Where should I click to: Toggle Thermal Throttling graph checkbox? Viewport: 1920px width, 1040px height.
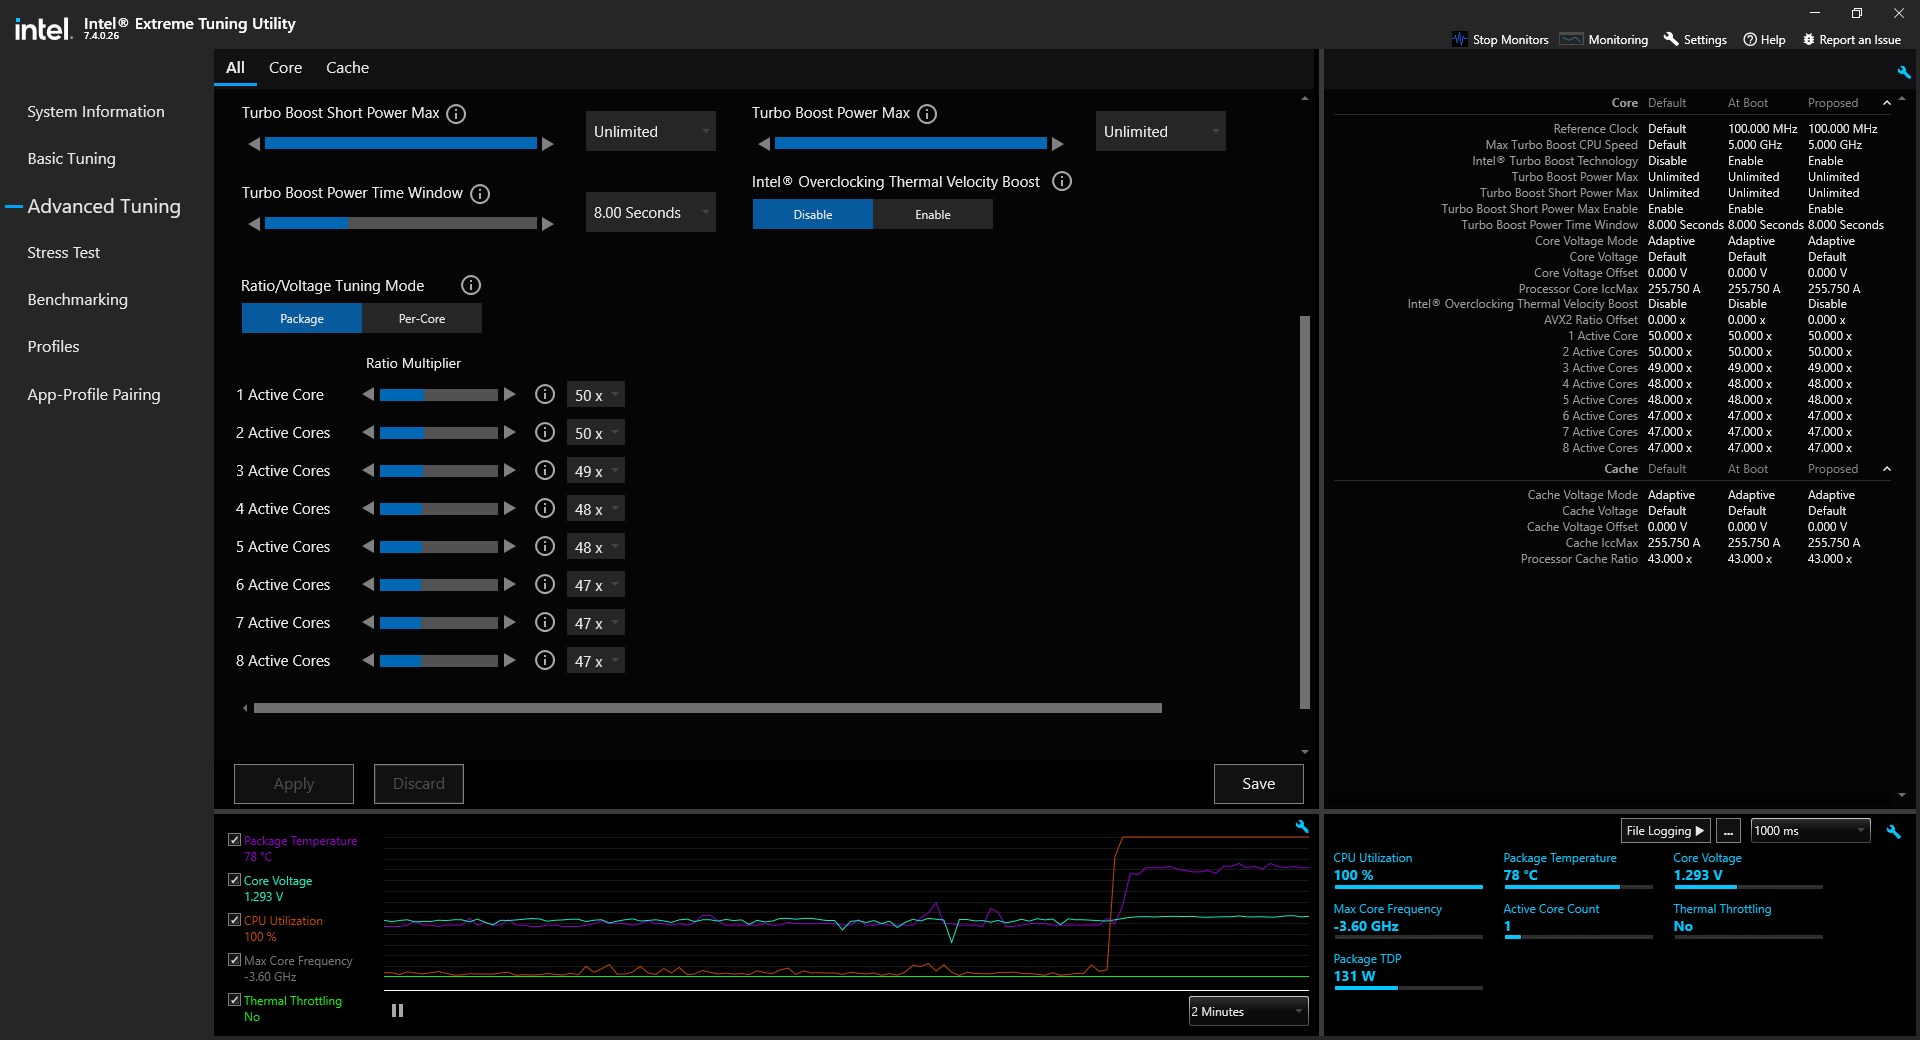(234, 1000)
